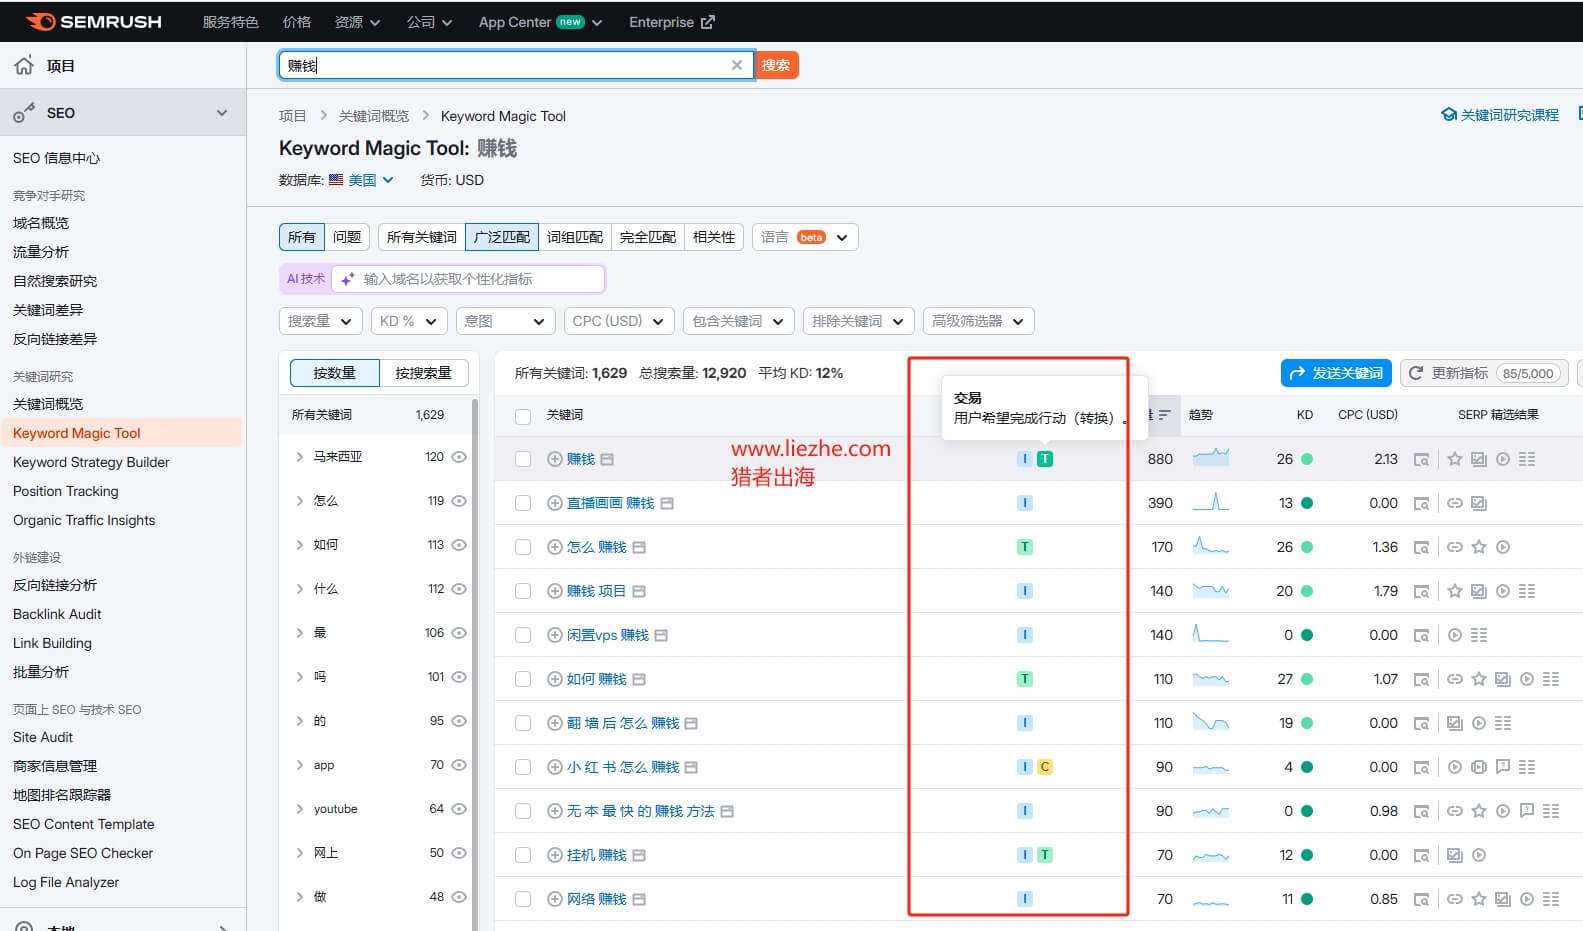The image size is (1583, 931).
Task: Switch grouping to 按搜索量
Action: [x=423, y=373]
